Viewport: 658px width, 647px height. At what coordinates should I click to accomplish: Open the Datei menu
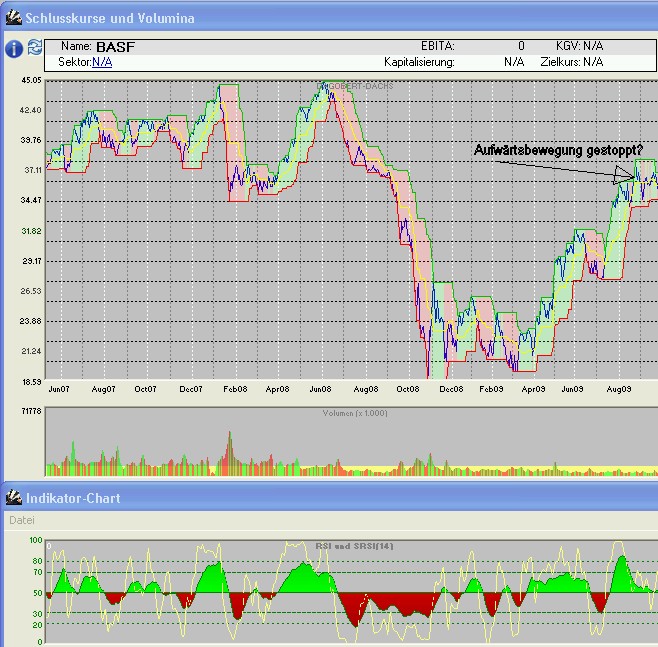(x=22, y=520)
